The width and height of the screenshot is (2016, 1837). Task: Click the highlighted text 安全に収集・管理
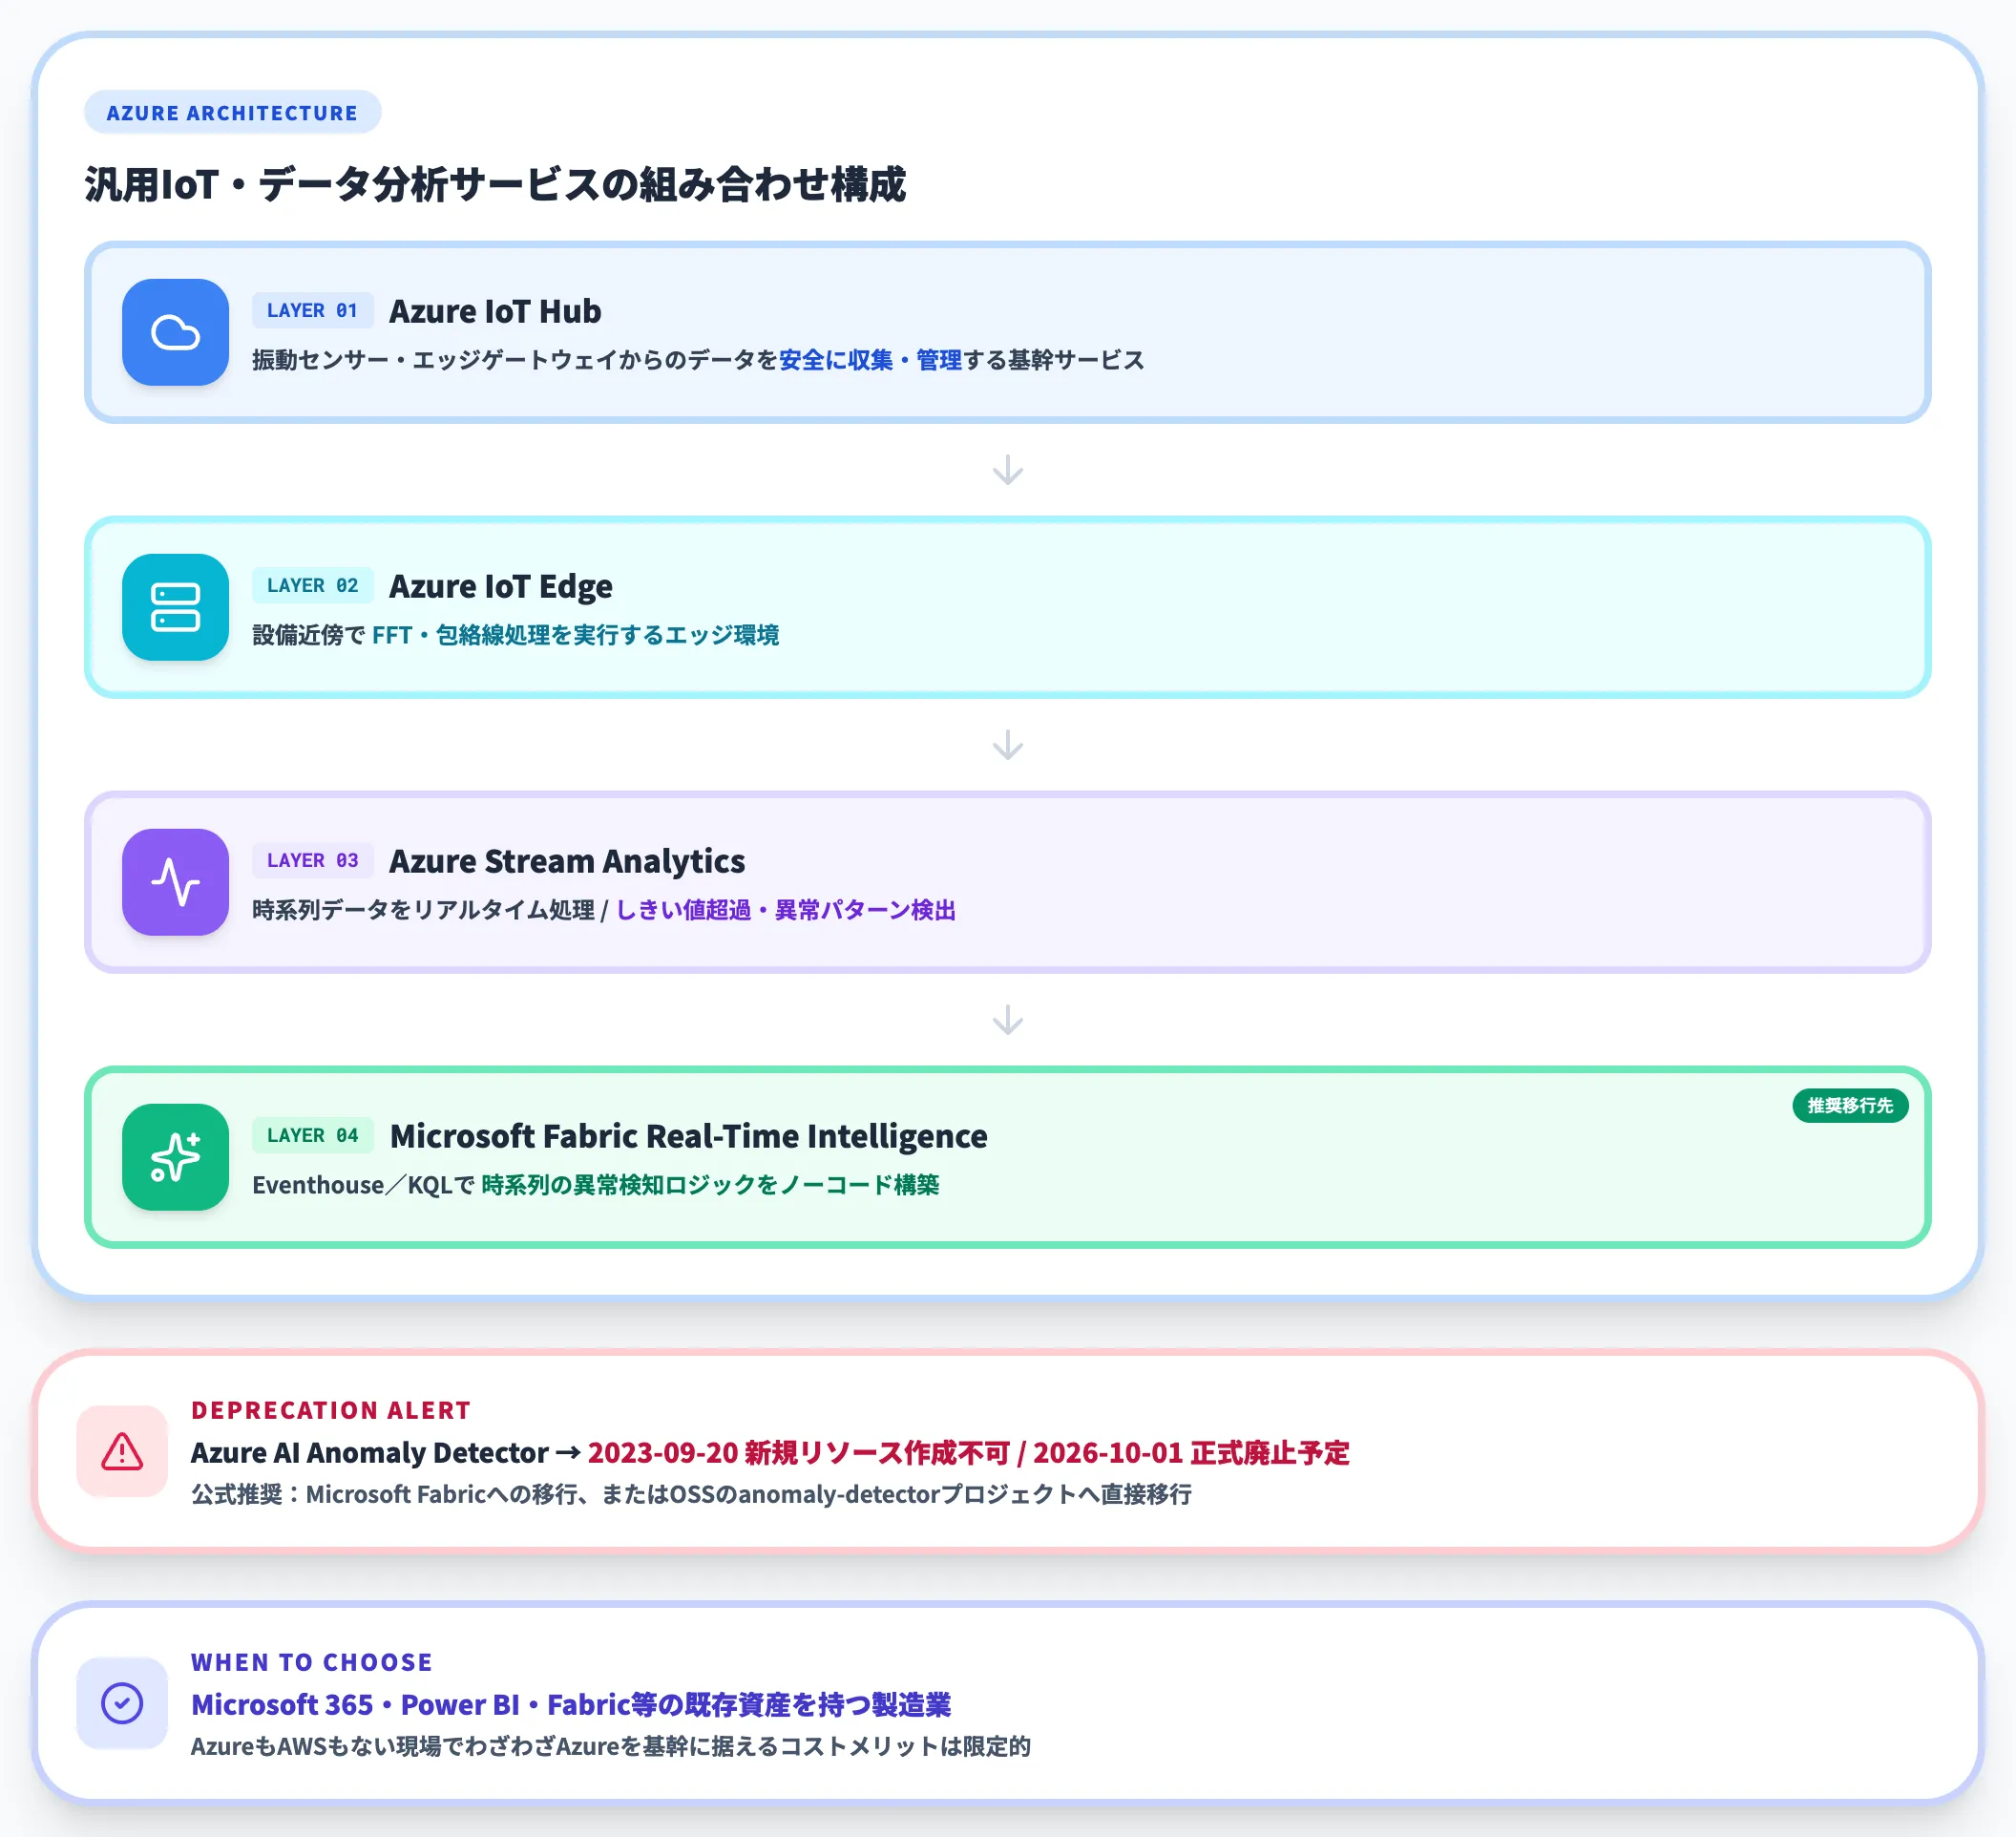tap(870, 360)
